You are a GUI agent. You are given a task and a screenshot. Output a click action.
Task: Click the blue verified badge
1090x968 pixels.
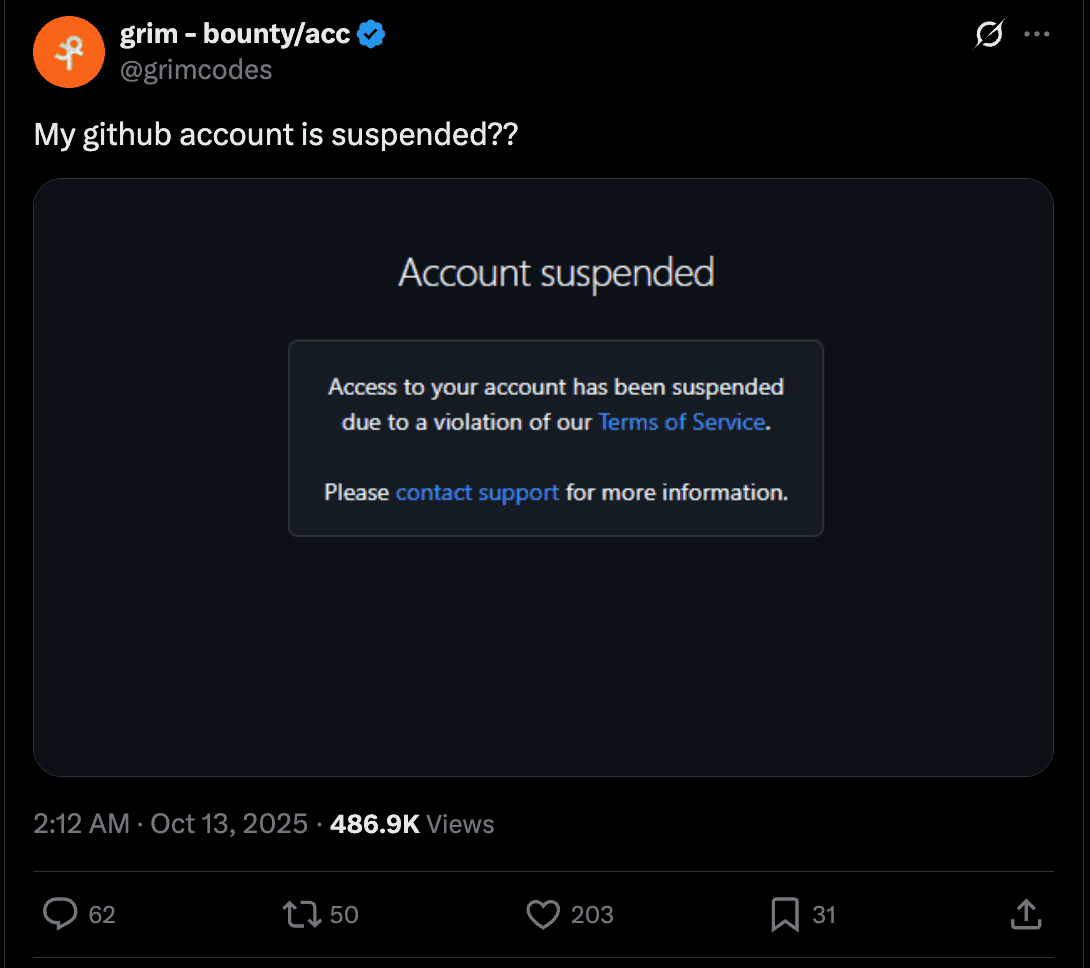(372, 35)
